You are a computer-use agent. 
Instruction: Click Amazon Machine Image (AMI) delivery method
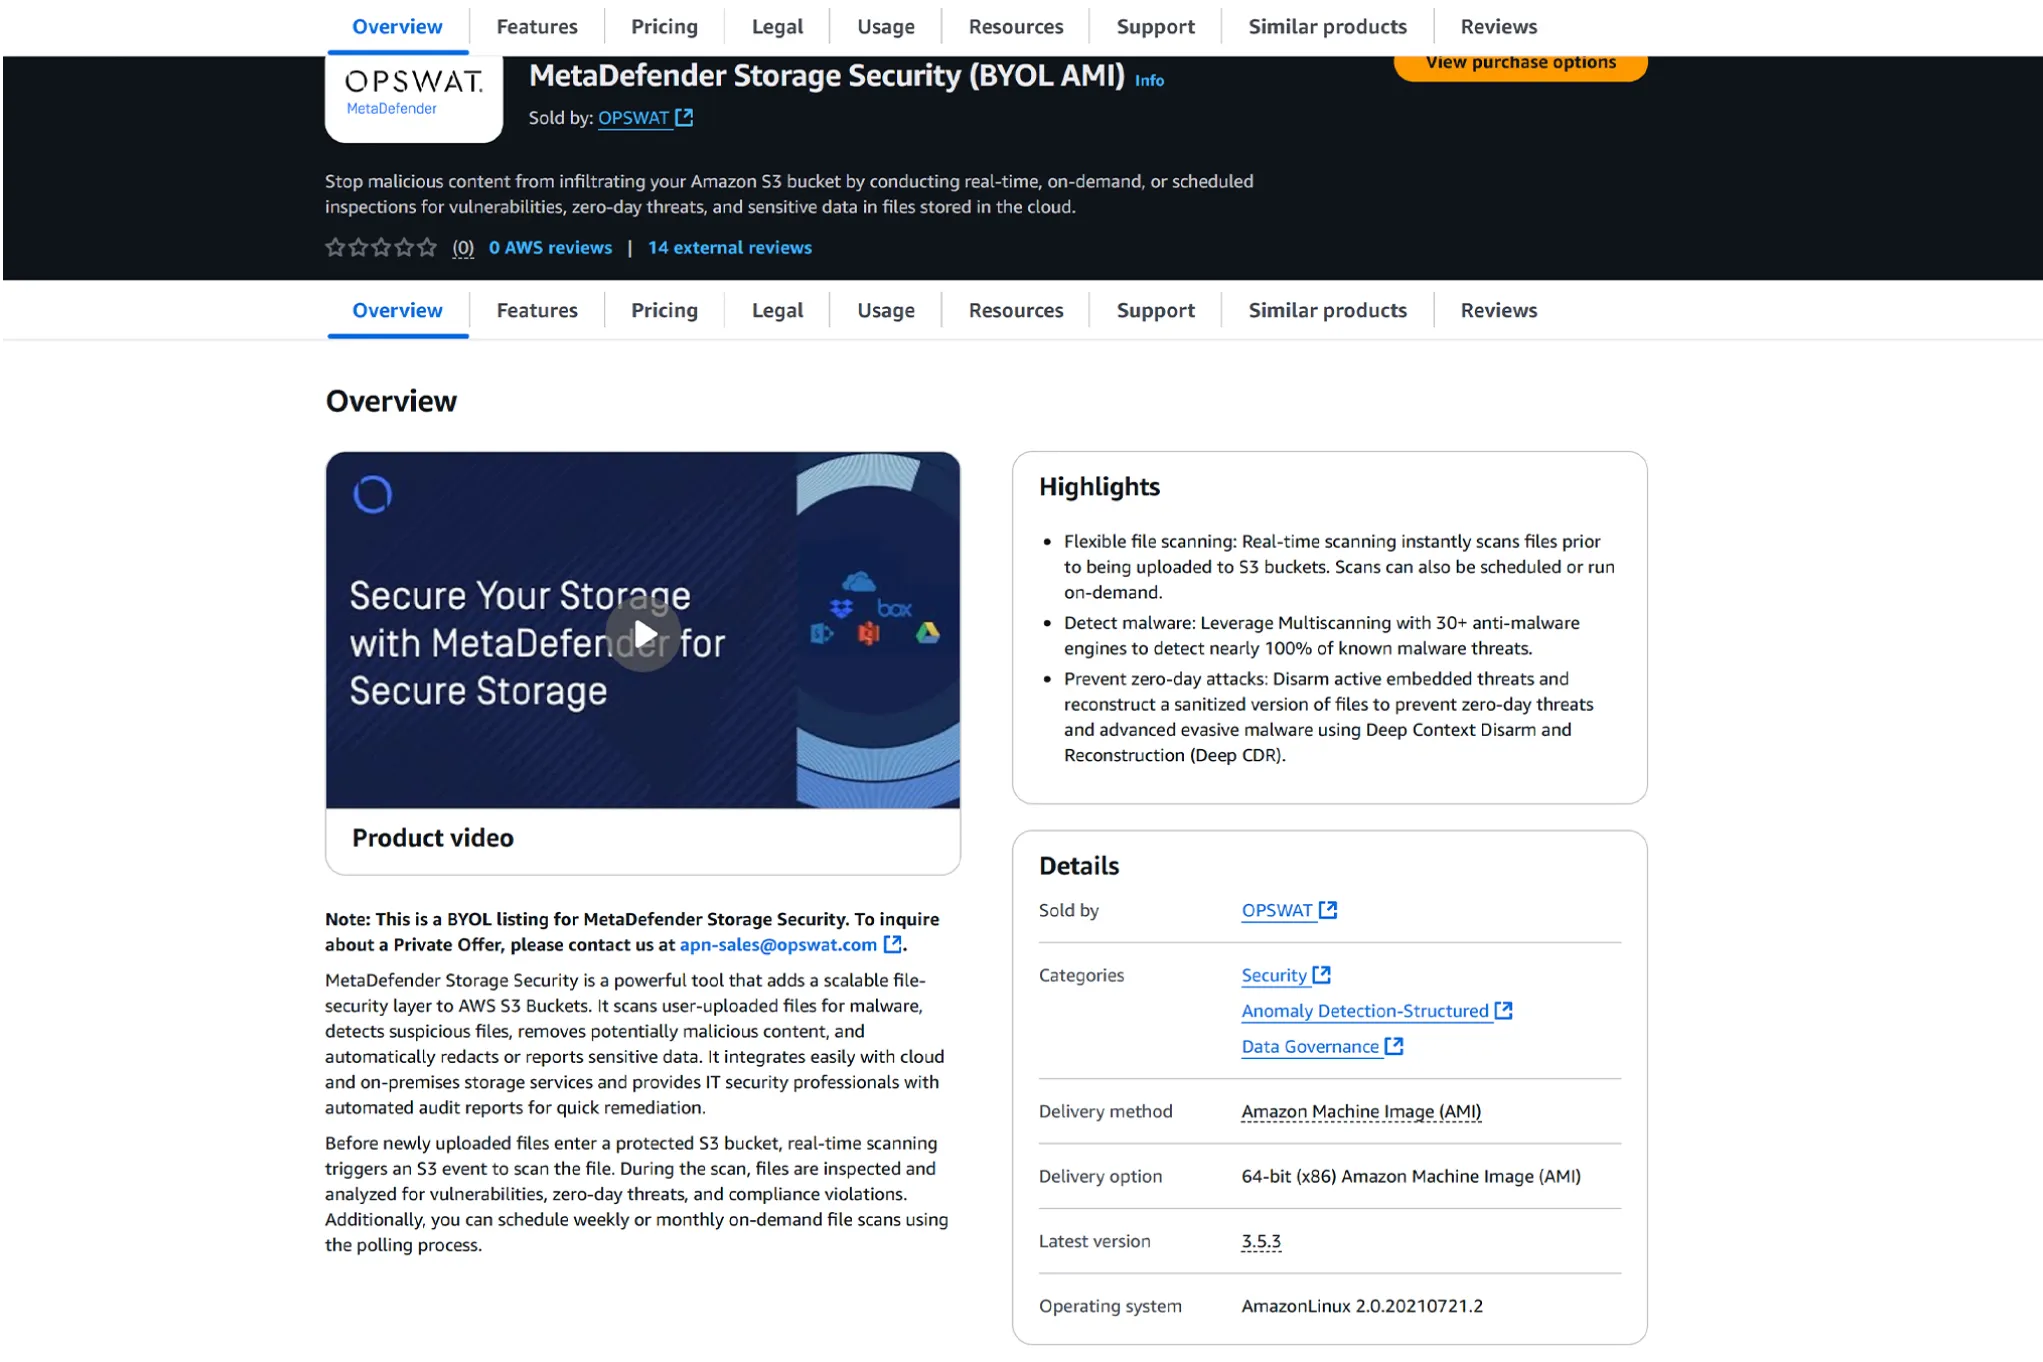[1360, 1111]
